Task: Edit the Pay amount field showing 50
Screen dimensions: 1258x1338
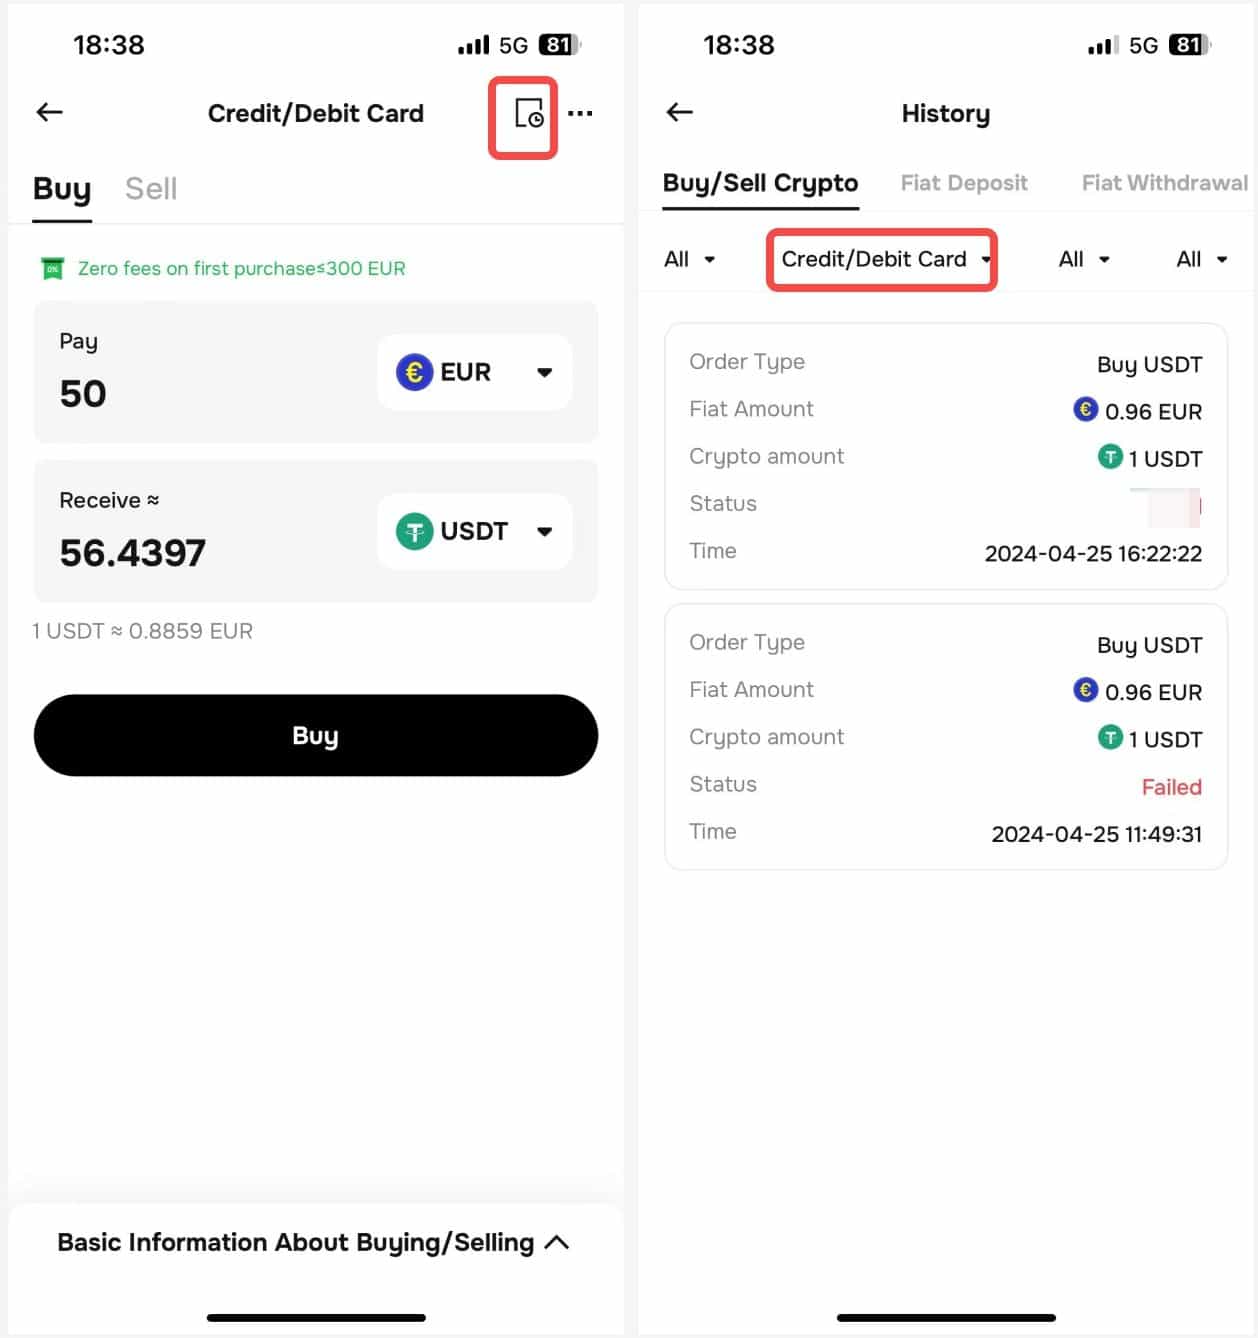Action: tap(84, 393)
